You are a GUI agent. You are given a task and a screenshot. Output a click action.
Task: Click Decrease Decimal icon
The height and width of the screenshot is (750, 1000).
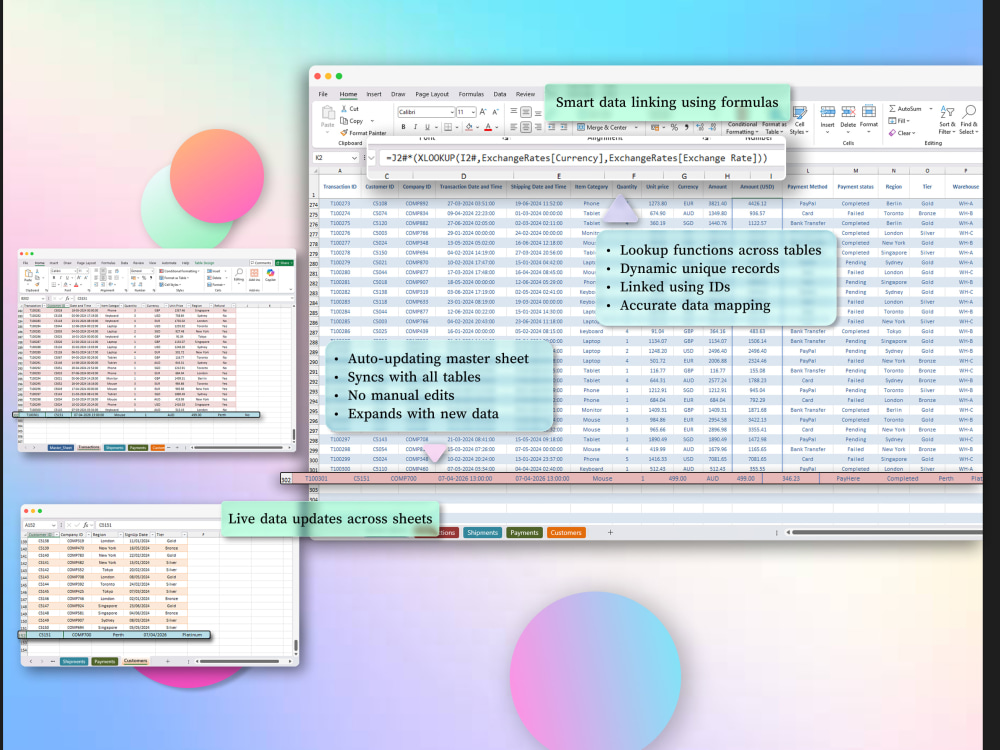(712, 127)
